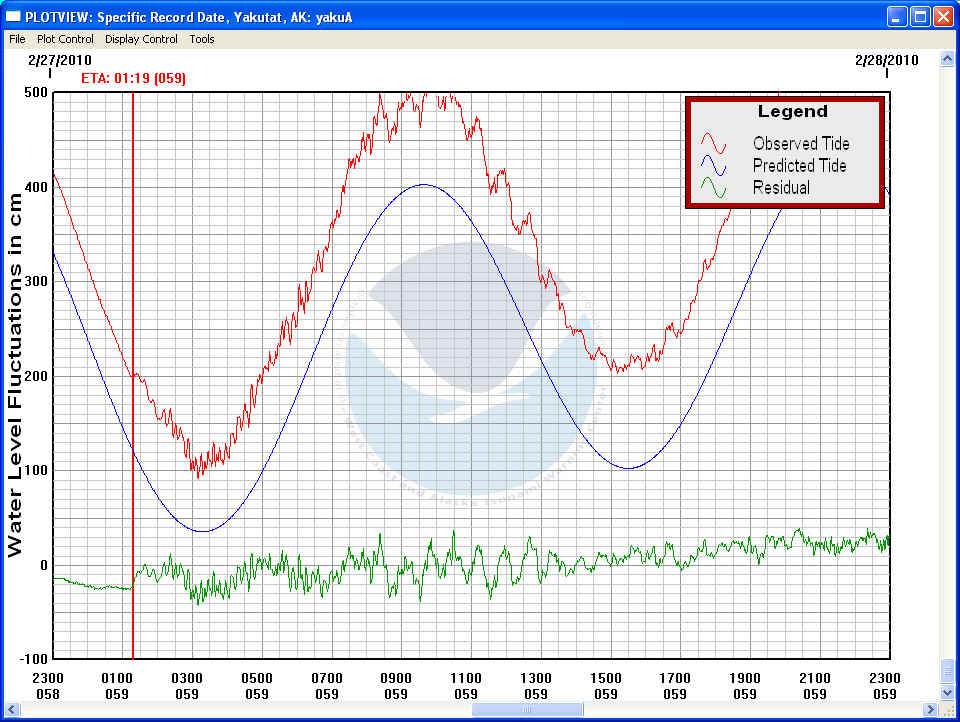
Task: Click the vertical scrollbar down arrow
Action: coord(947,692)
